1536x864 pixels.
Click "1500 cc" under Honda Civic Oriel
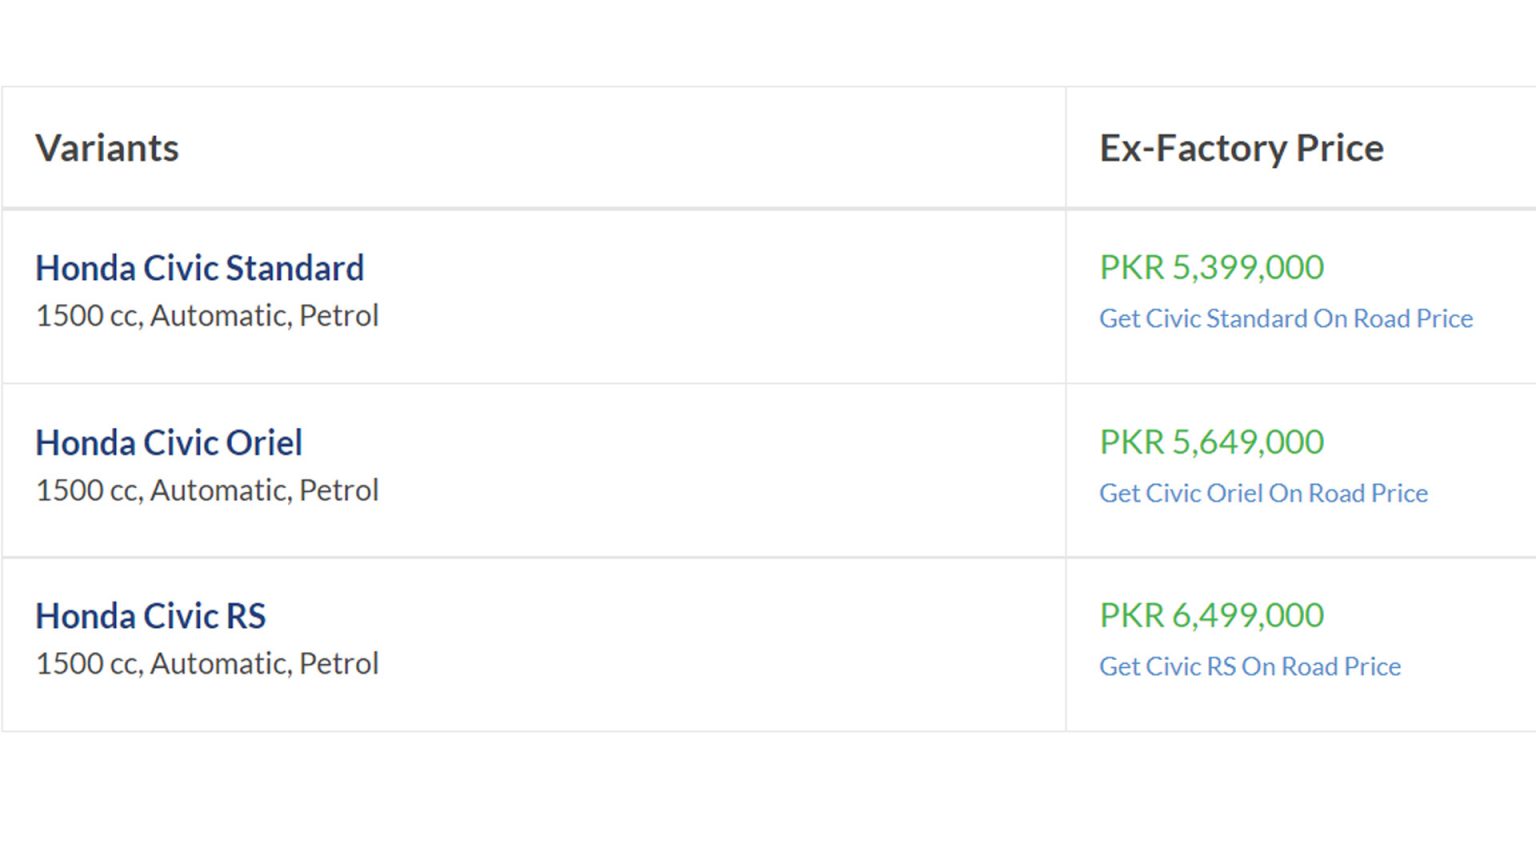coord(87,491)
